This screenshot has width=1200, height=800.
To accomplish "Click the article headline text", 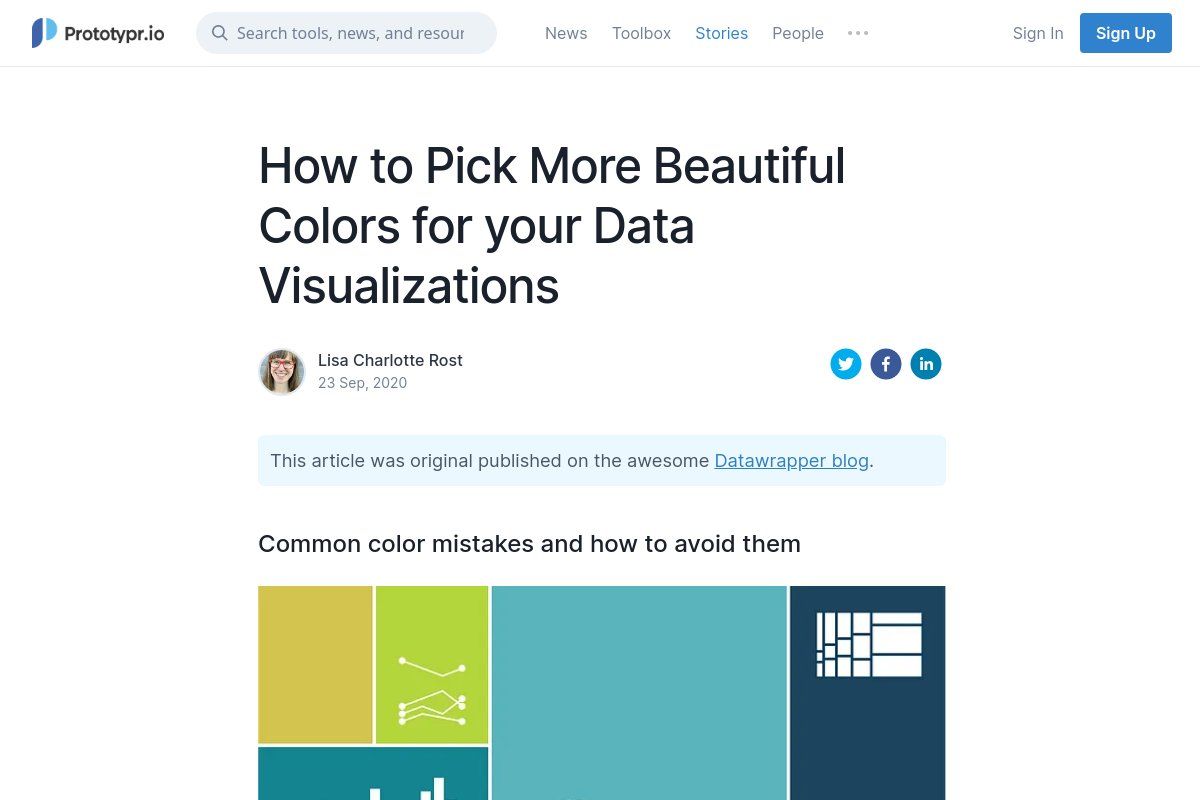I will tap(552, 226).
